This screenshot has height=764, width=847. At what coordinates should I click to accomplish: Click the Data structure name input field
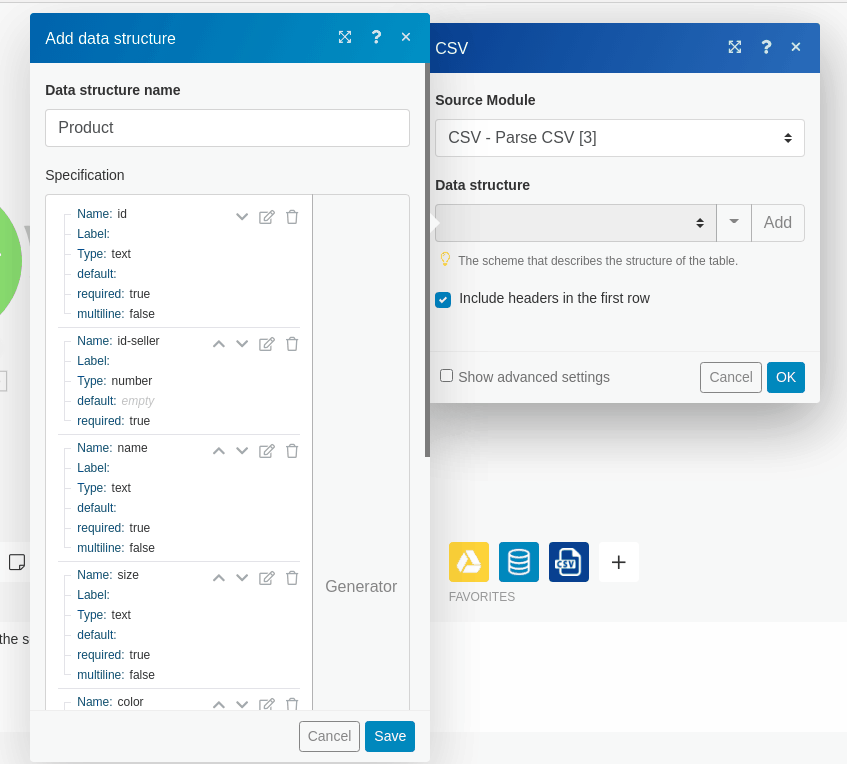227,128
